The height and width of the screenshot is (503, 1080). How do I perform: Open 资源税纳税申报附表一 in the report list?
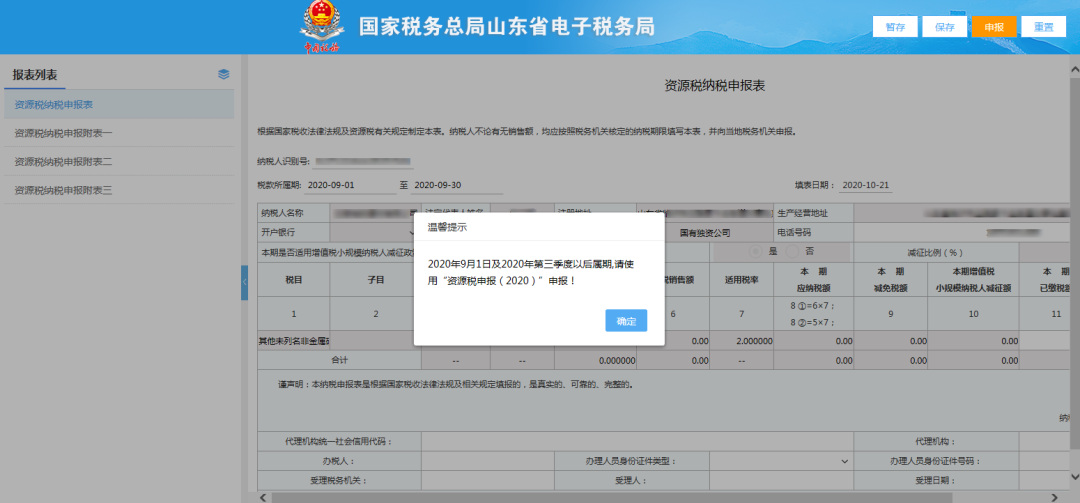pos(118,133)
